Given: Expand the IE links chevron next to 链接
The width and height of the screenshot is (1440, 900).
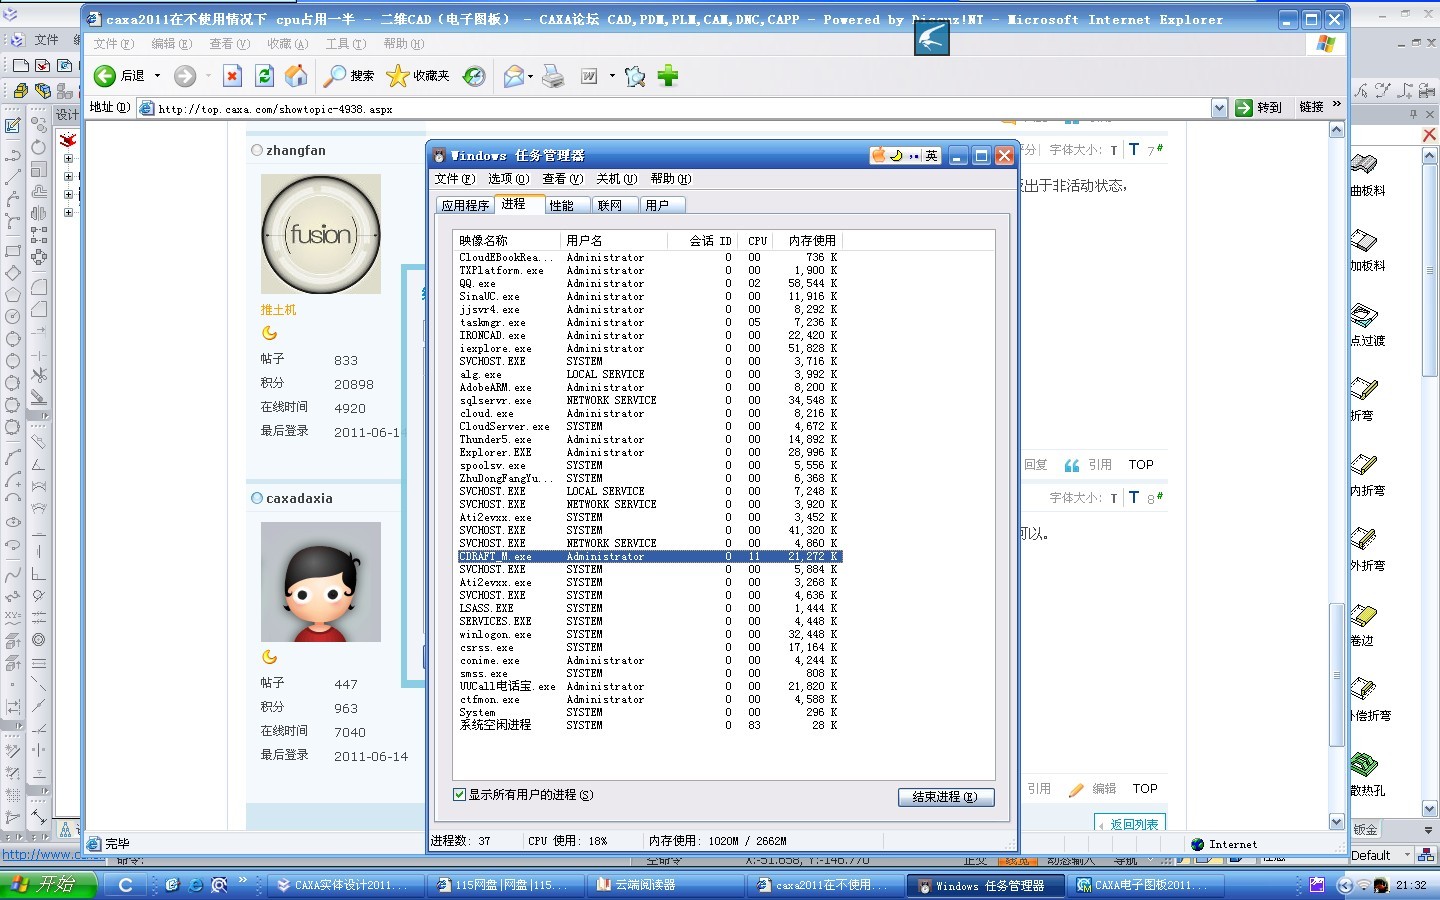Looking at the screenshot, I should click(x=1337, y=105).
